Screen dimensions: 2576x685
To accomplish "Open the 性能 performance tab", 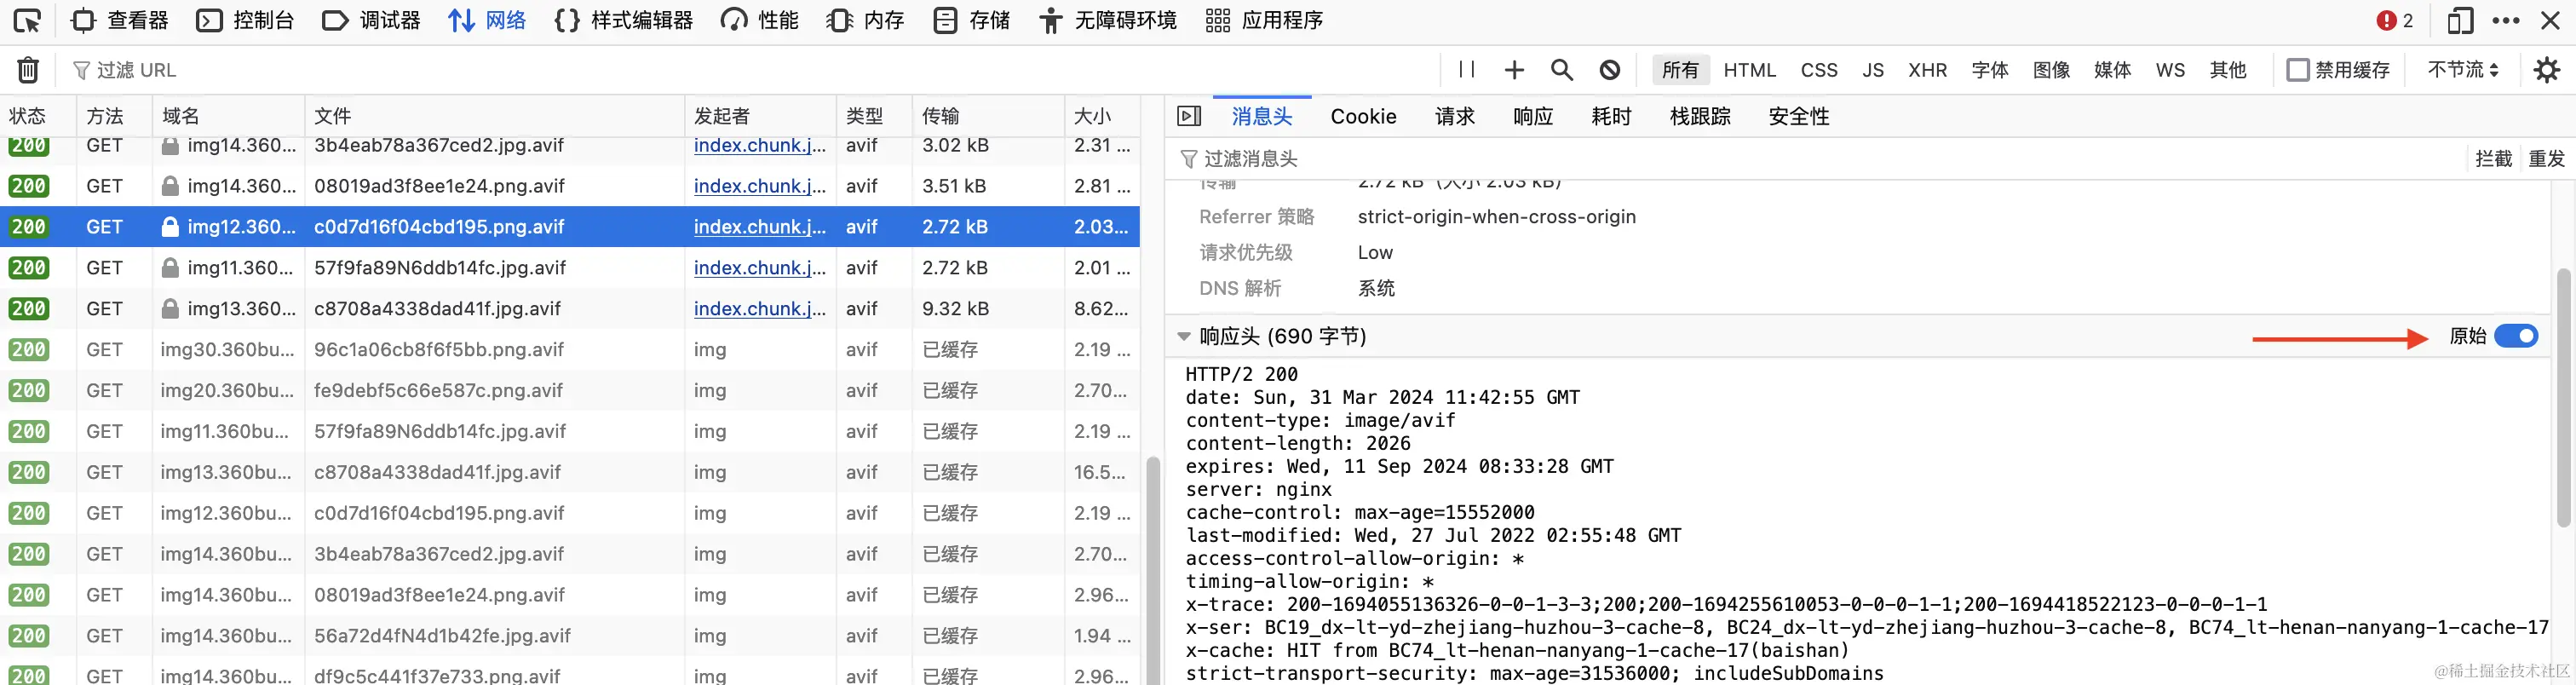I will [x=759, y=20].
